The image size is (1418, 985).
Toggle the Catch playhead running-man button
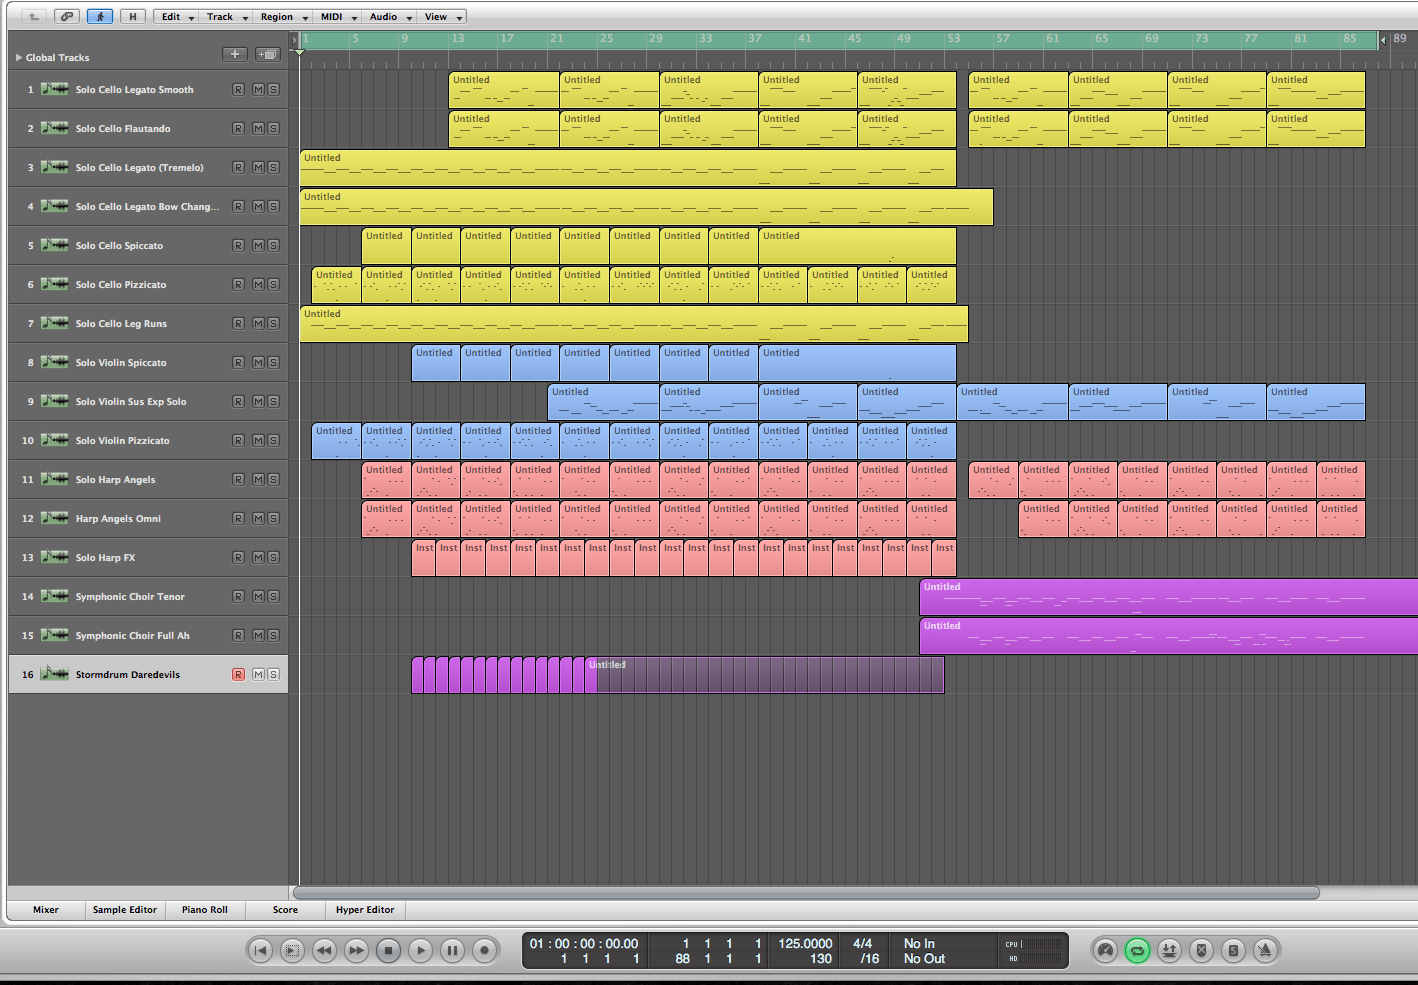(100, 16)
